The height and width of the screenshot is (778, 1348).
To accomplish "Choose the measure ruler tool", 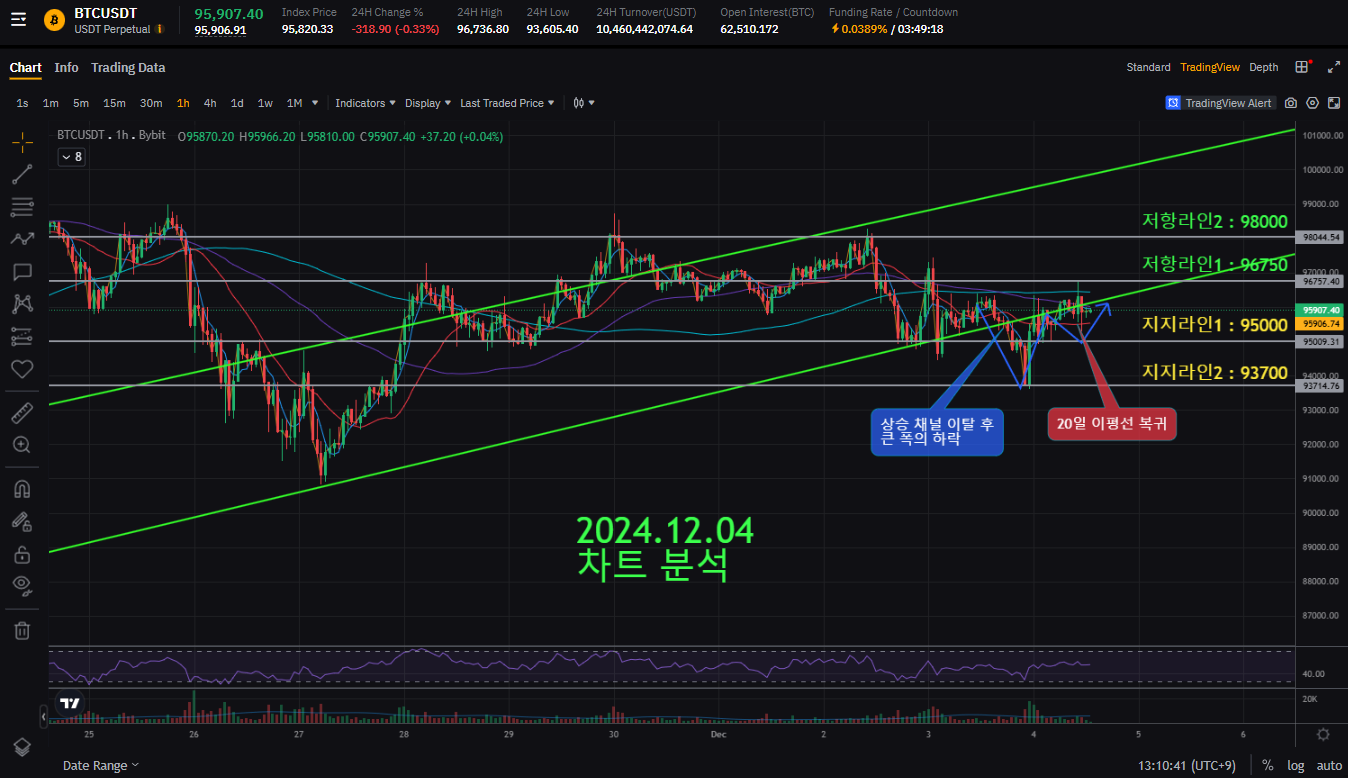I will 22,412.
